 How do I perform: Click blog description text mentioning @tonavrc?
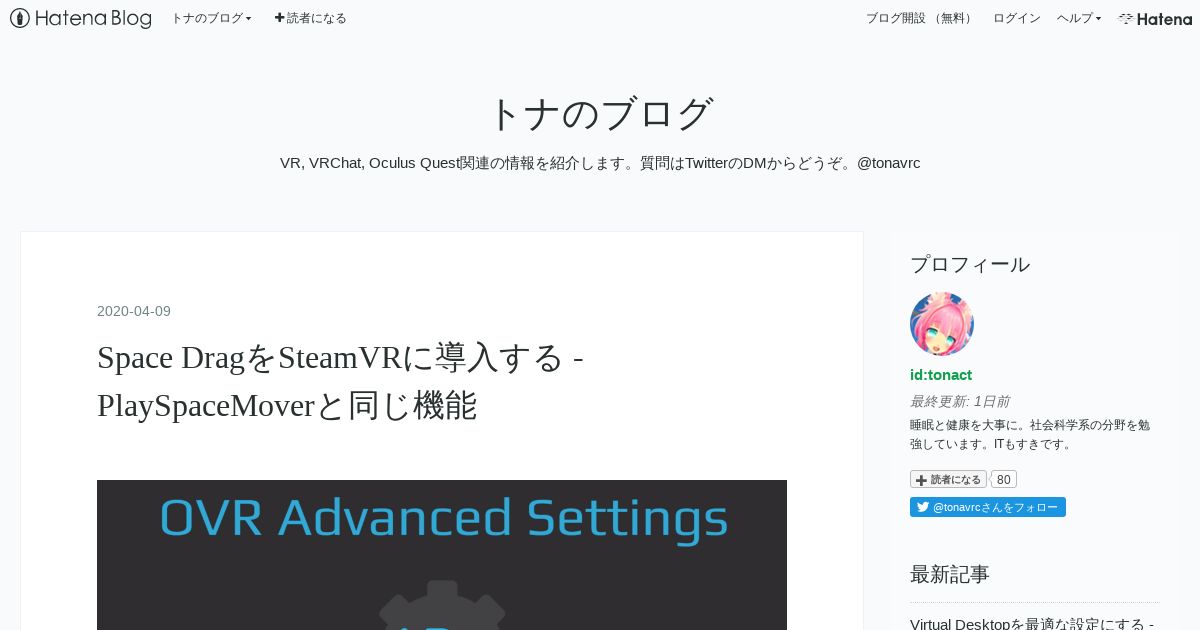(600, 163)
